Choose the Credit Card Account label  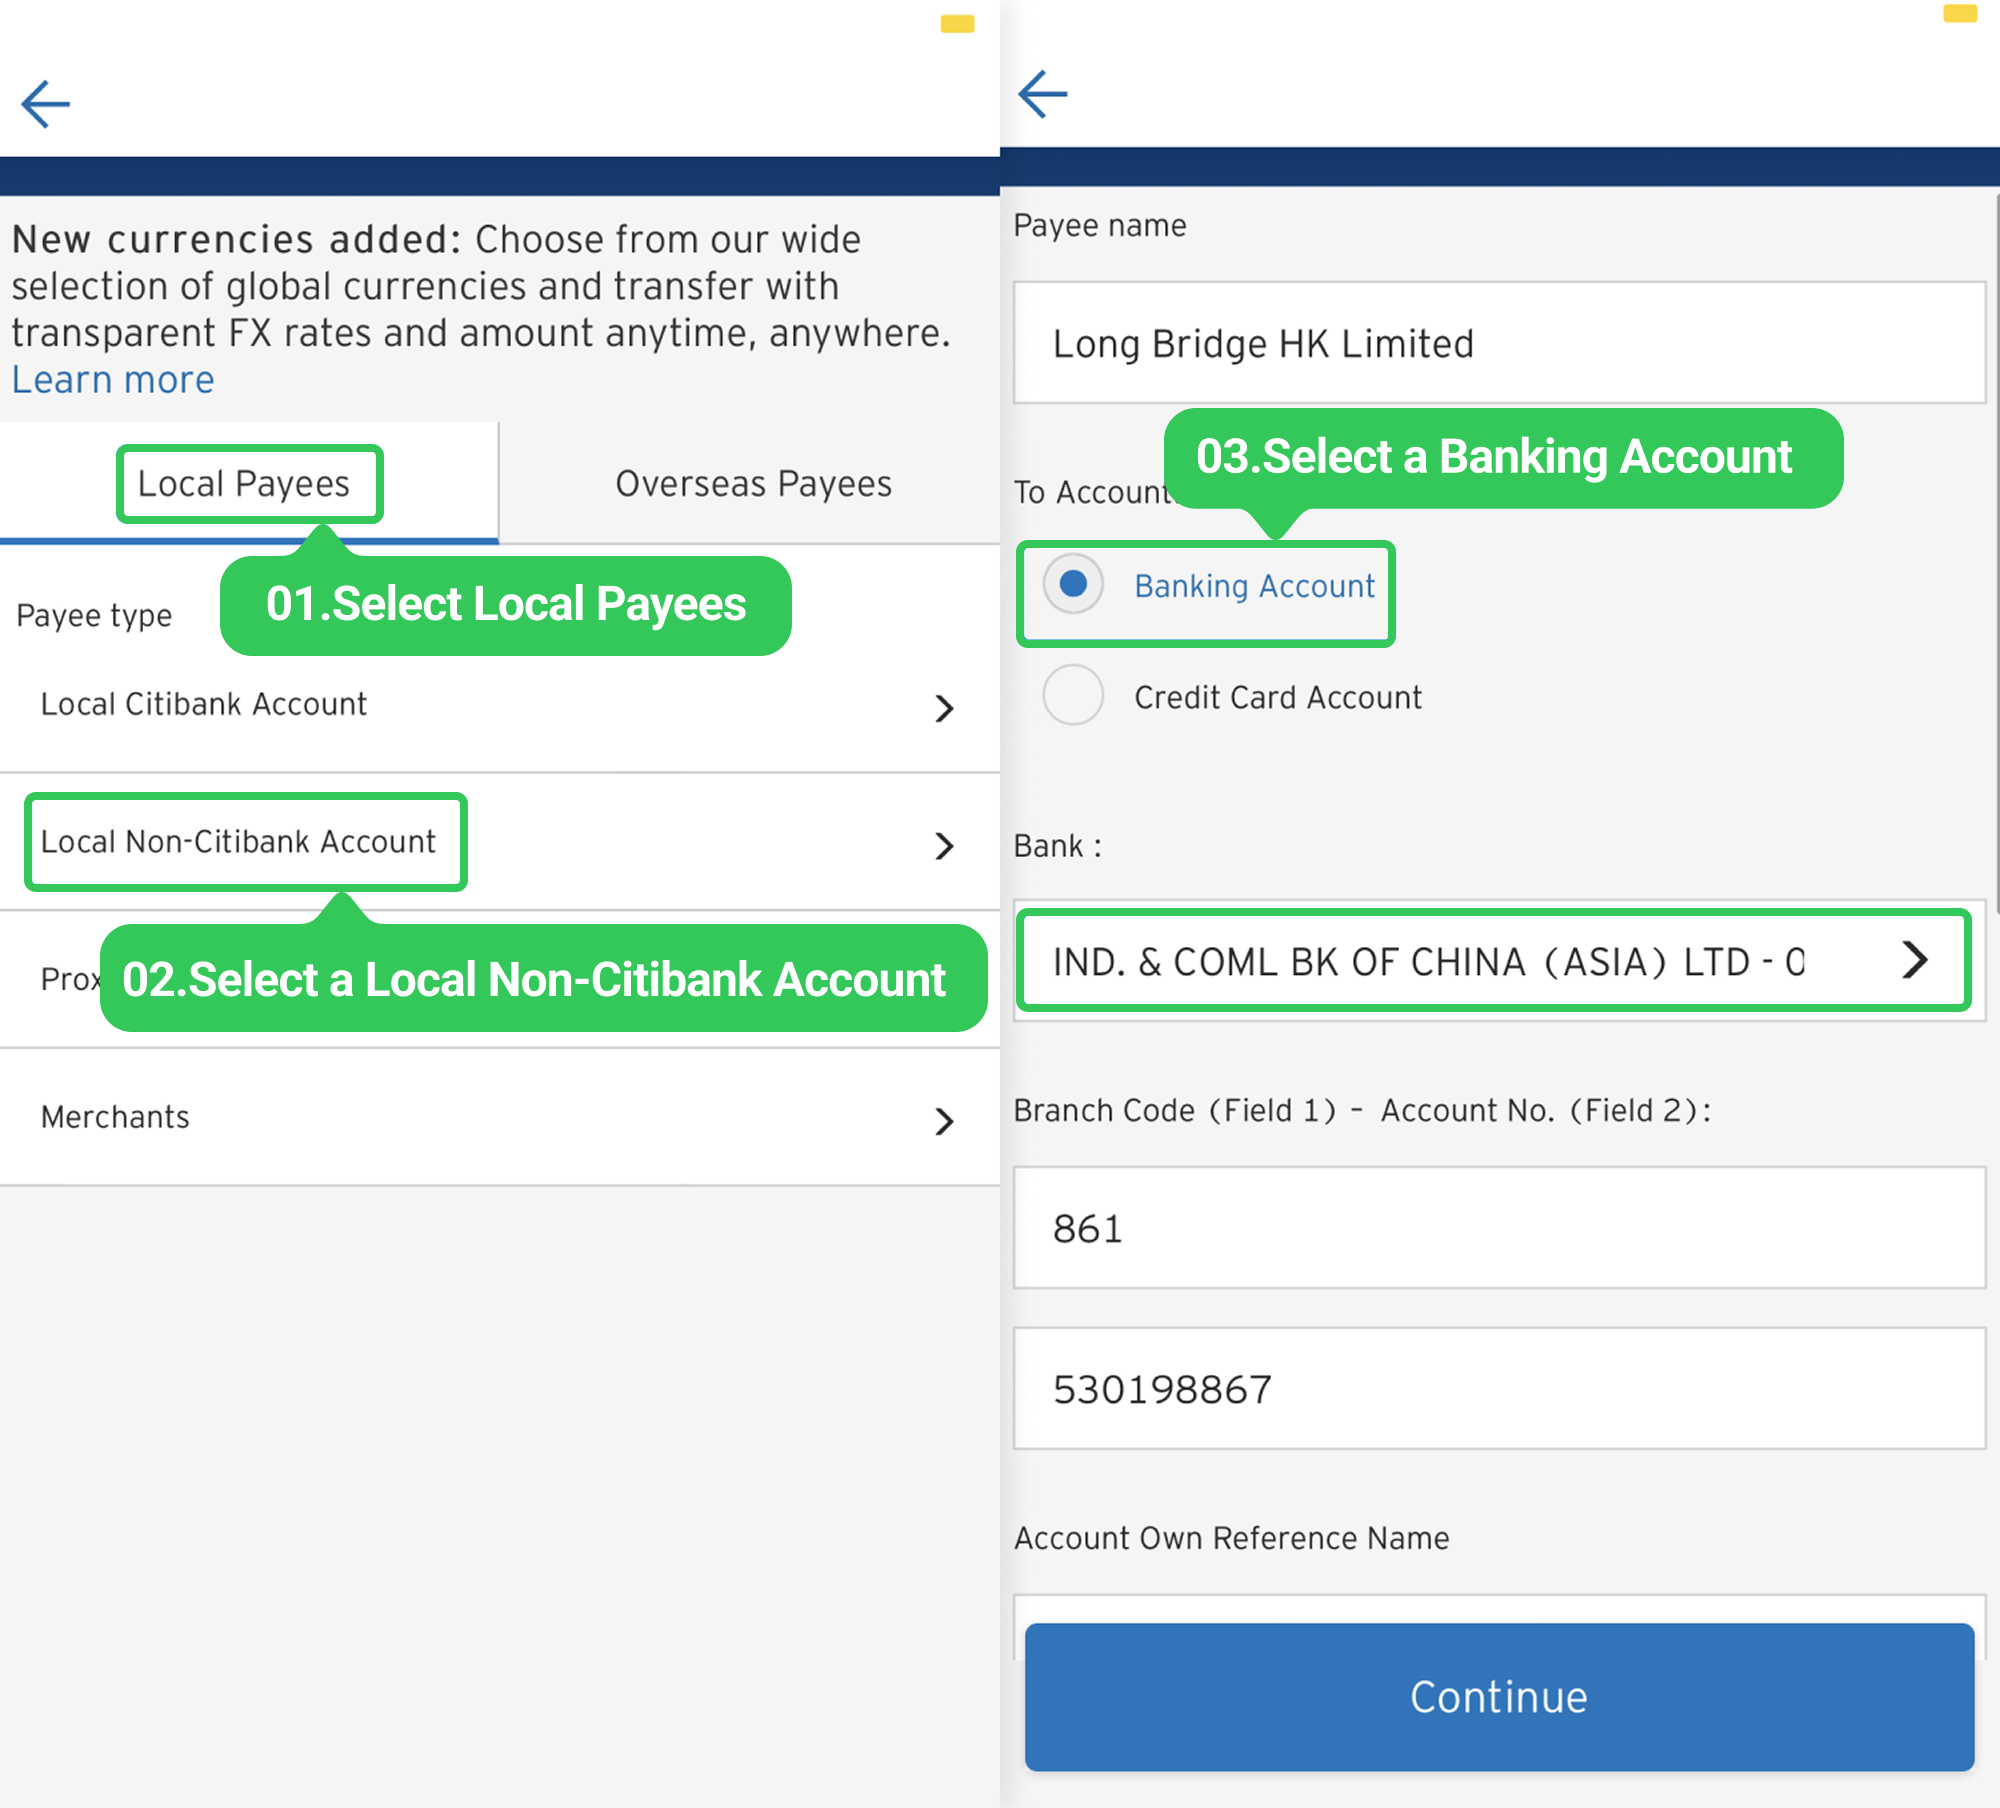pos(1277,697)
